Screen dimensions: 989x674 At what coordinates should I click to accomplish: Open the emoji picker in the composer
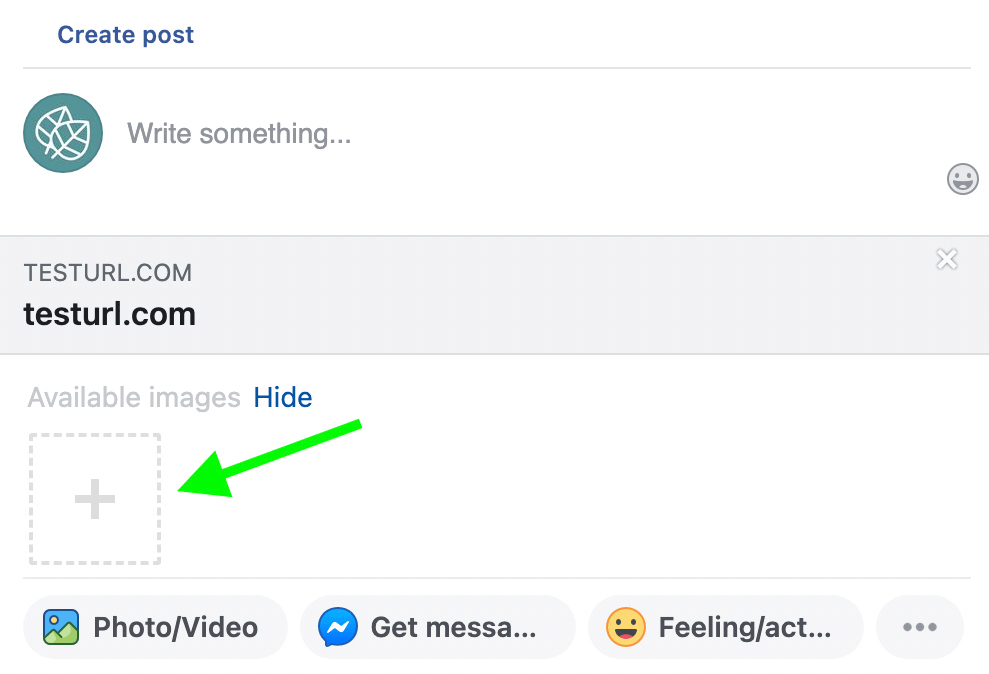click(961, 180)
